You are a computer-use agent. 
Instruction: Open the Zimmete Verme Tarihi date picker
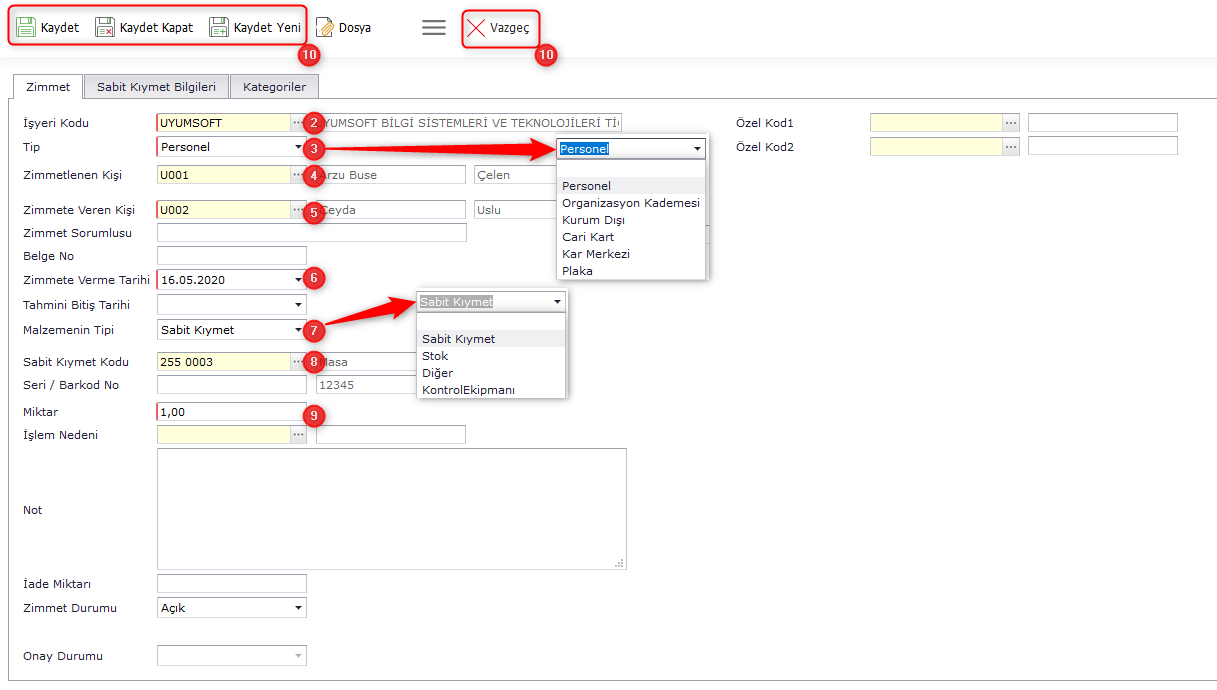tap(298, 280)
